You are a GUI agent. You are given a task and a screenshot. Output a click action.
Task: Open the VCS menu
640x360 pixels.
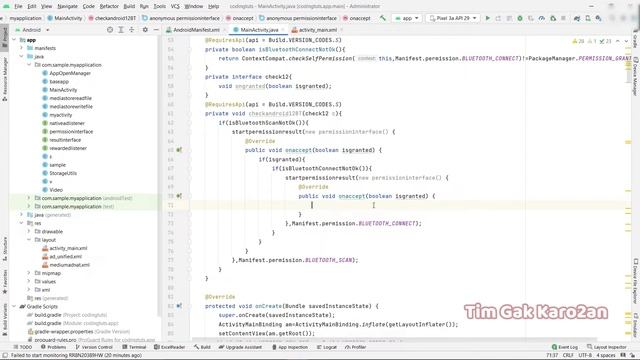click(x=175, y=6)
